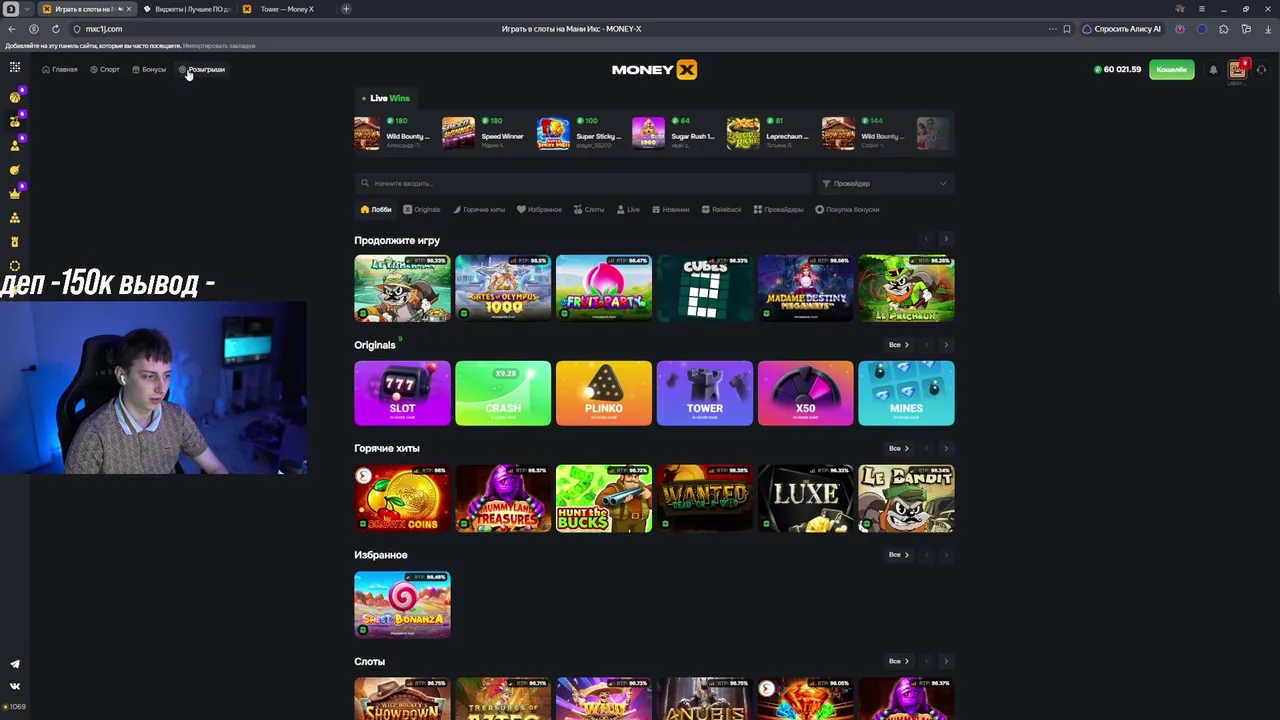Open the Sweet Bonanza favorite game

402,604
